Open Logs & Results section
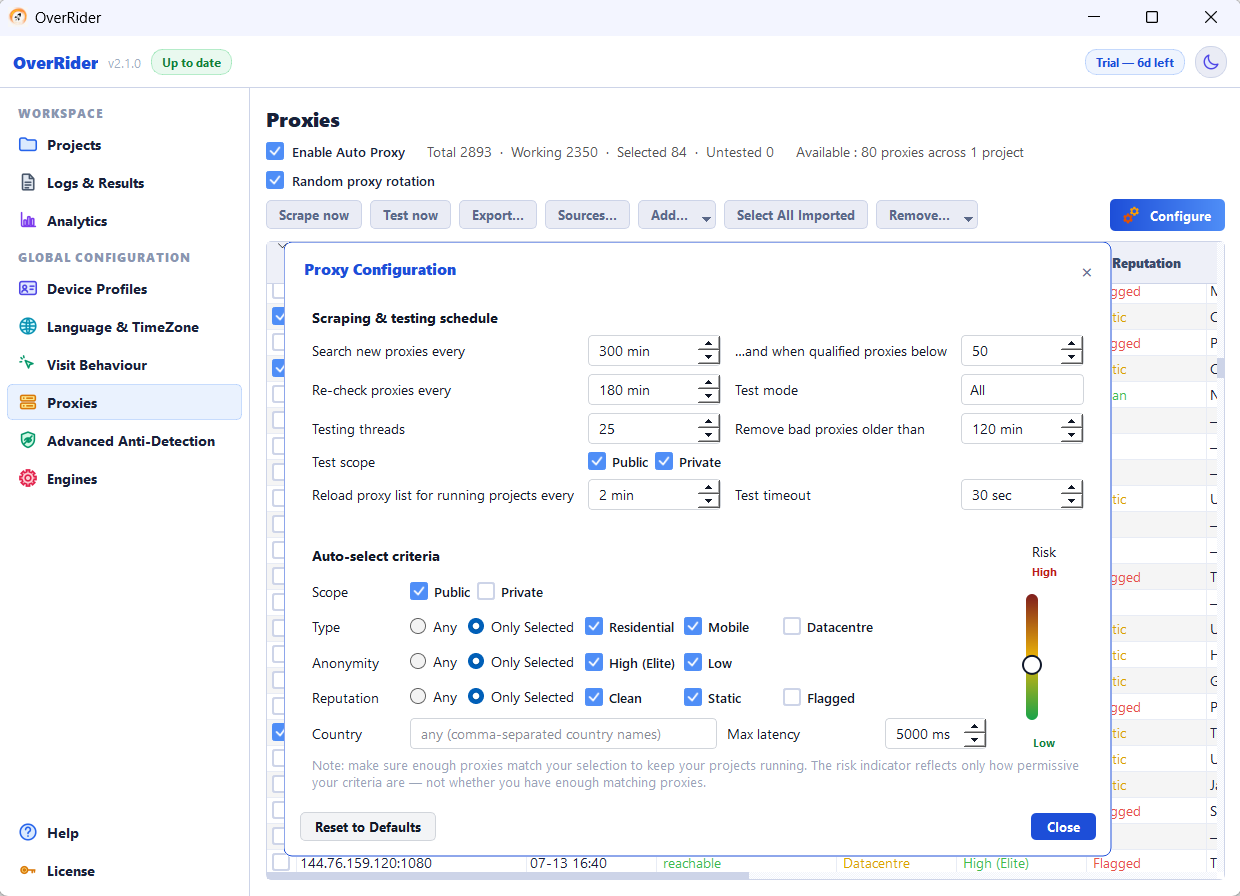 point(124,183)
